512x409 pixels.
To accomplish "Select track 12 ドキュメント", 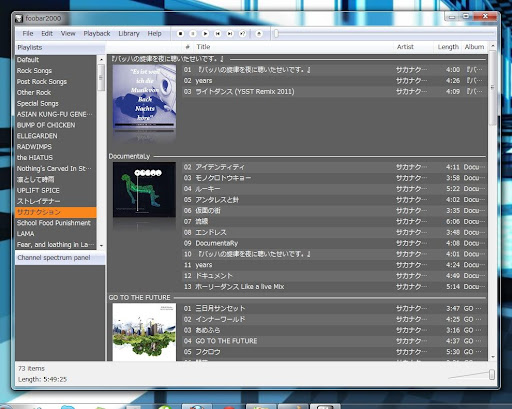I will tap(334, 276).
